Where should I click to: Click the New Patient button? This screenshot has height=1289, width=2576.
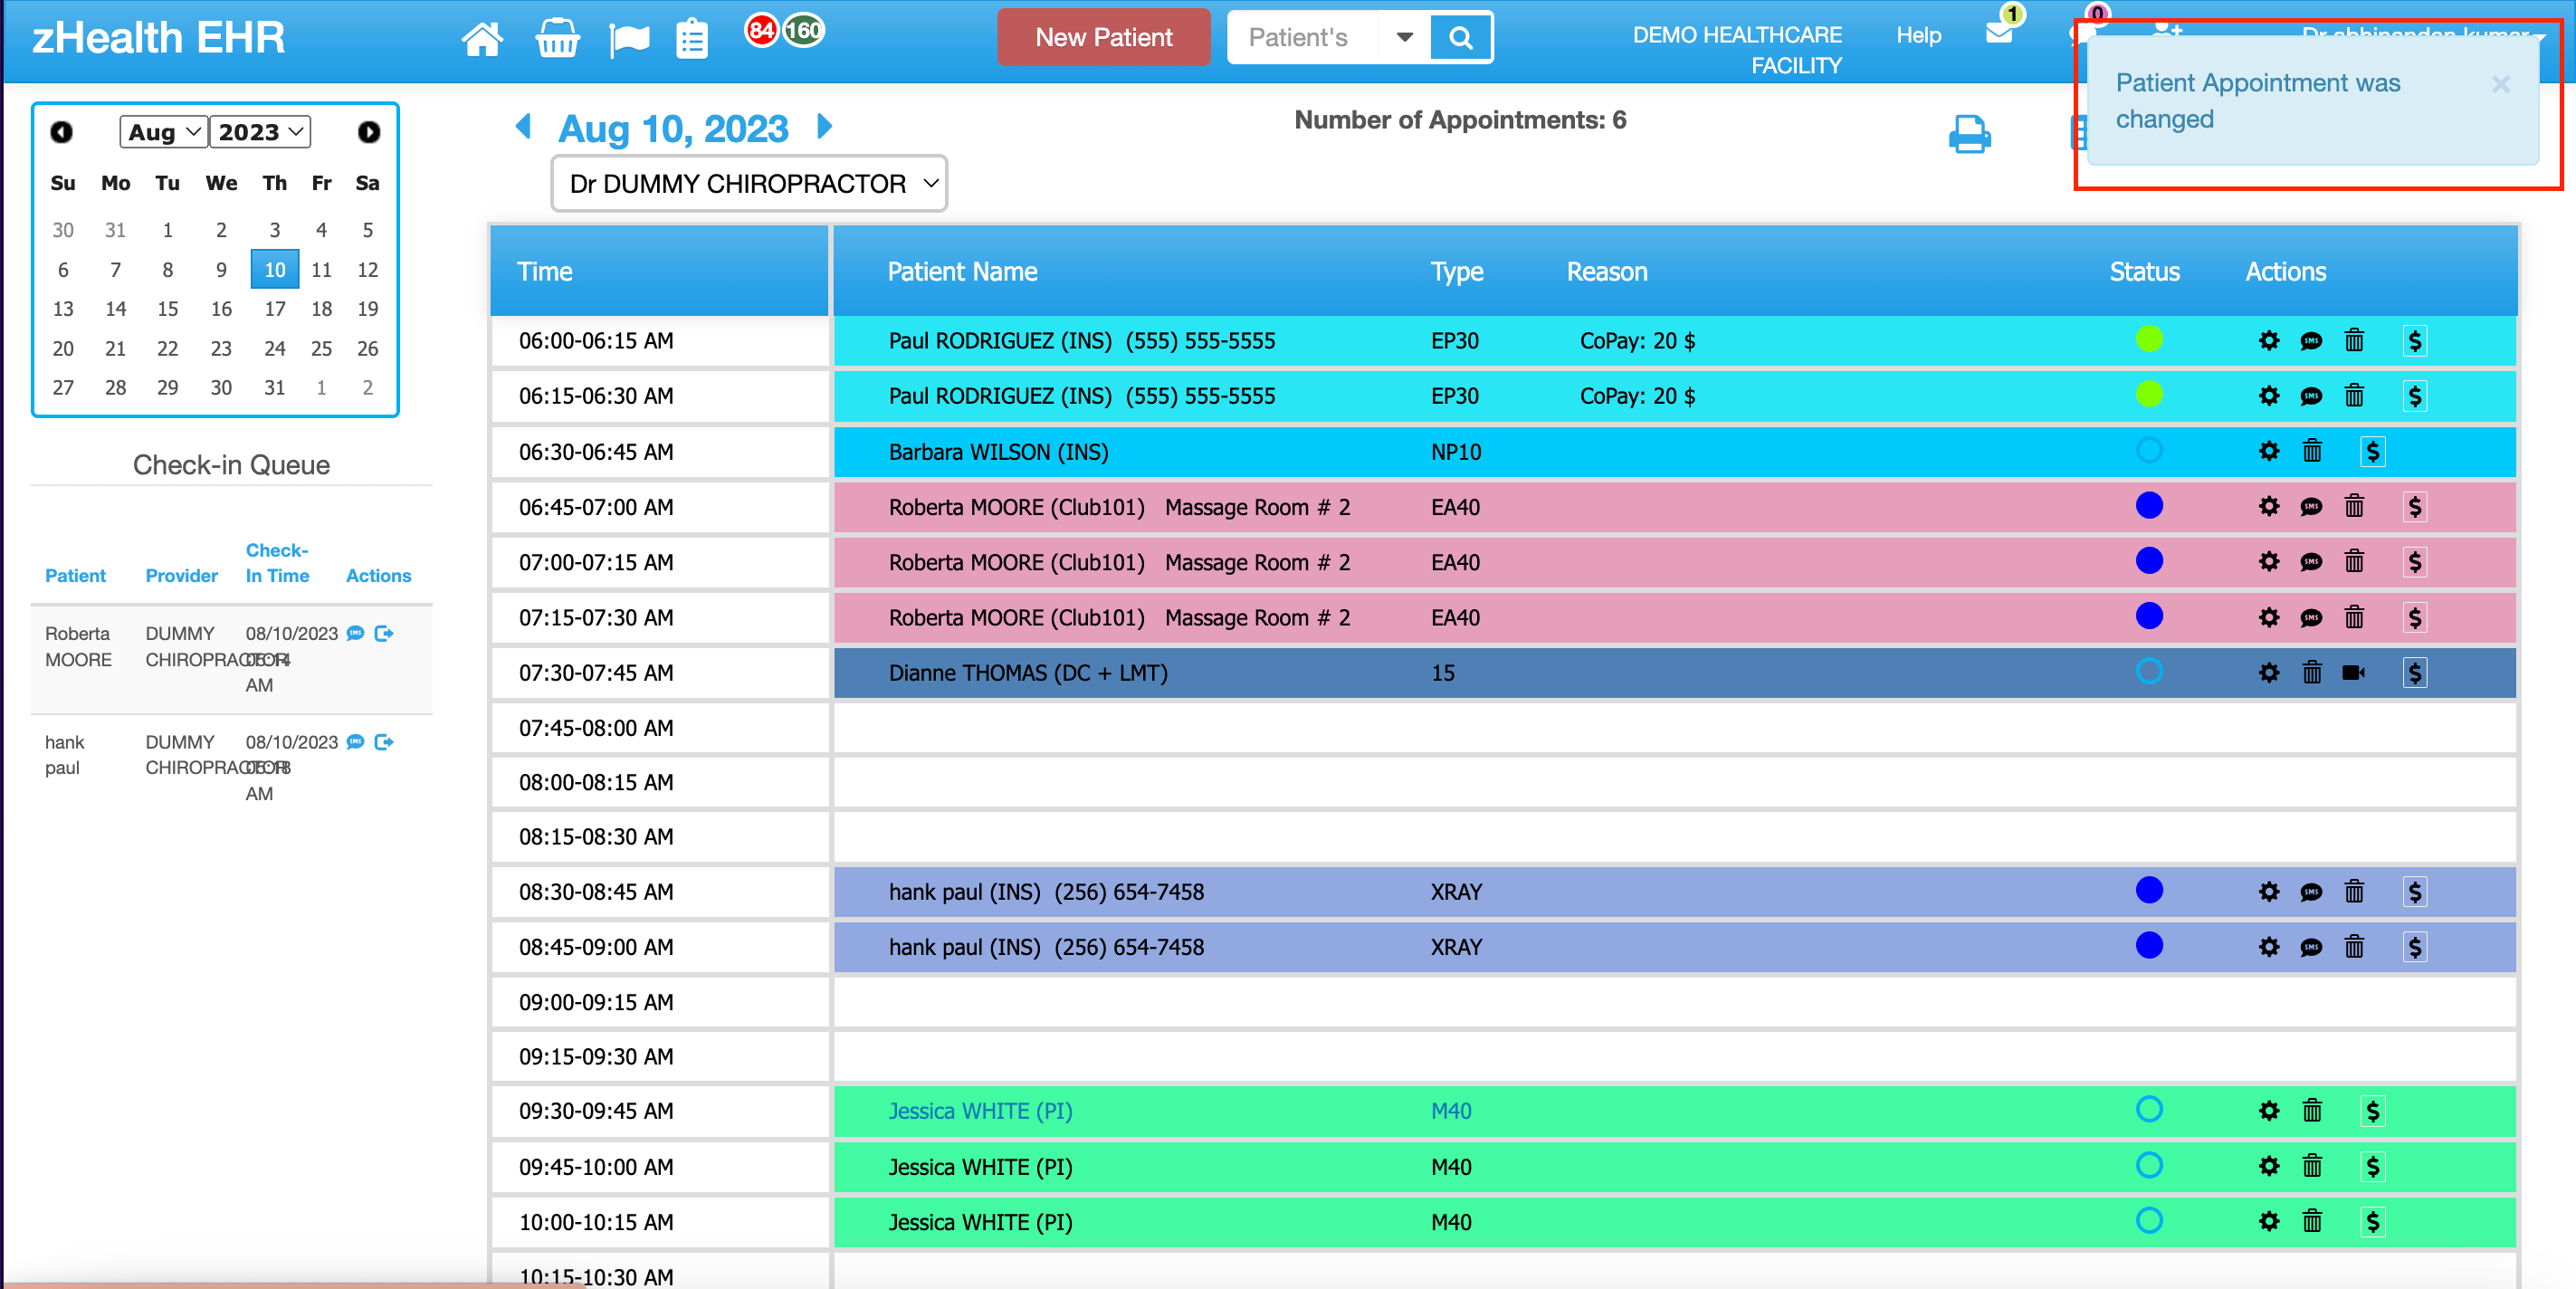[1103, 38]
